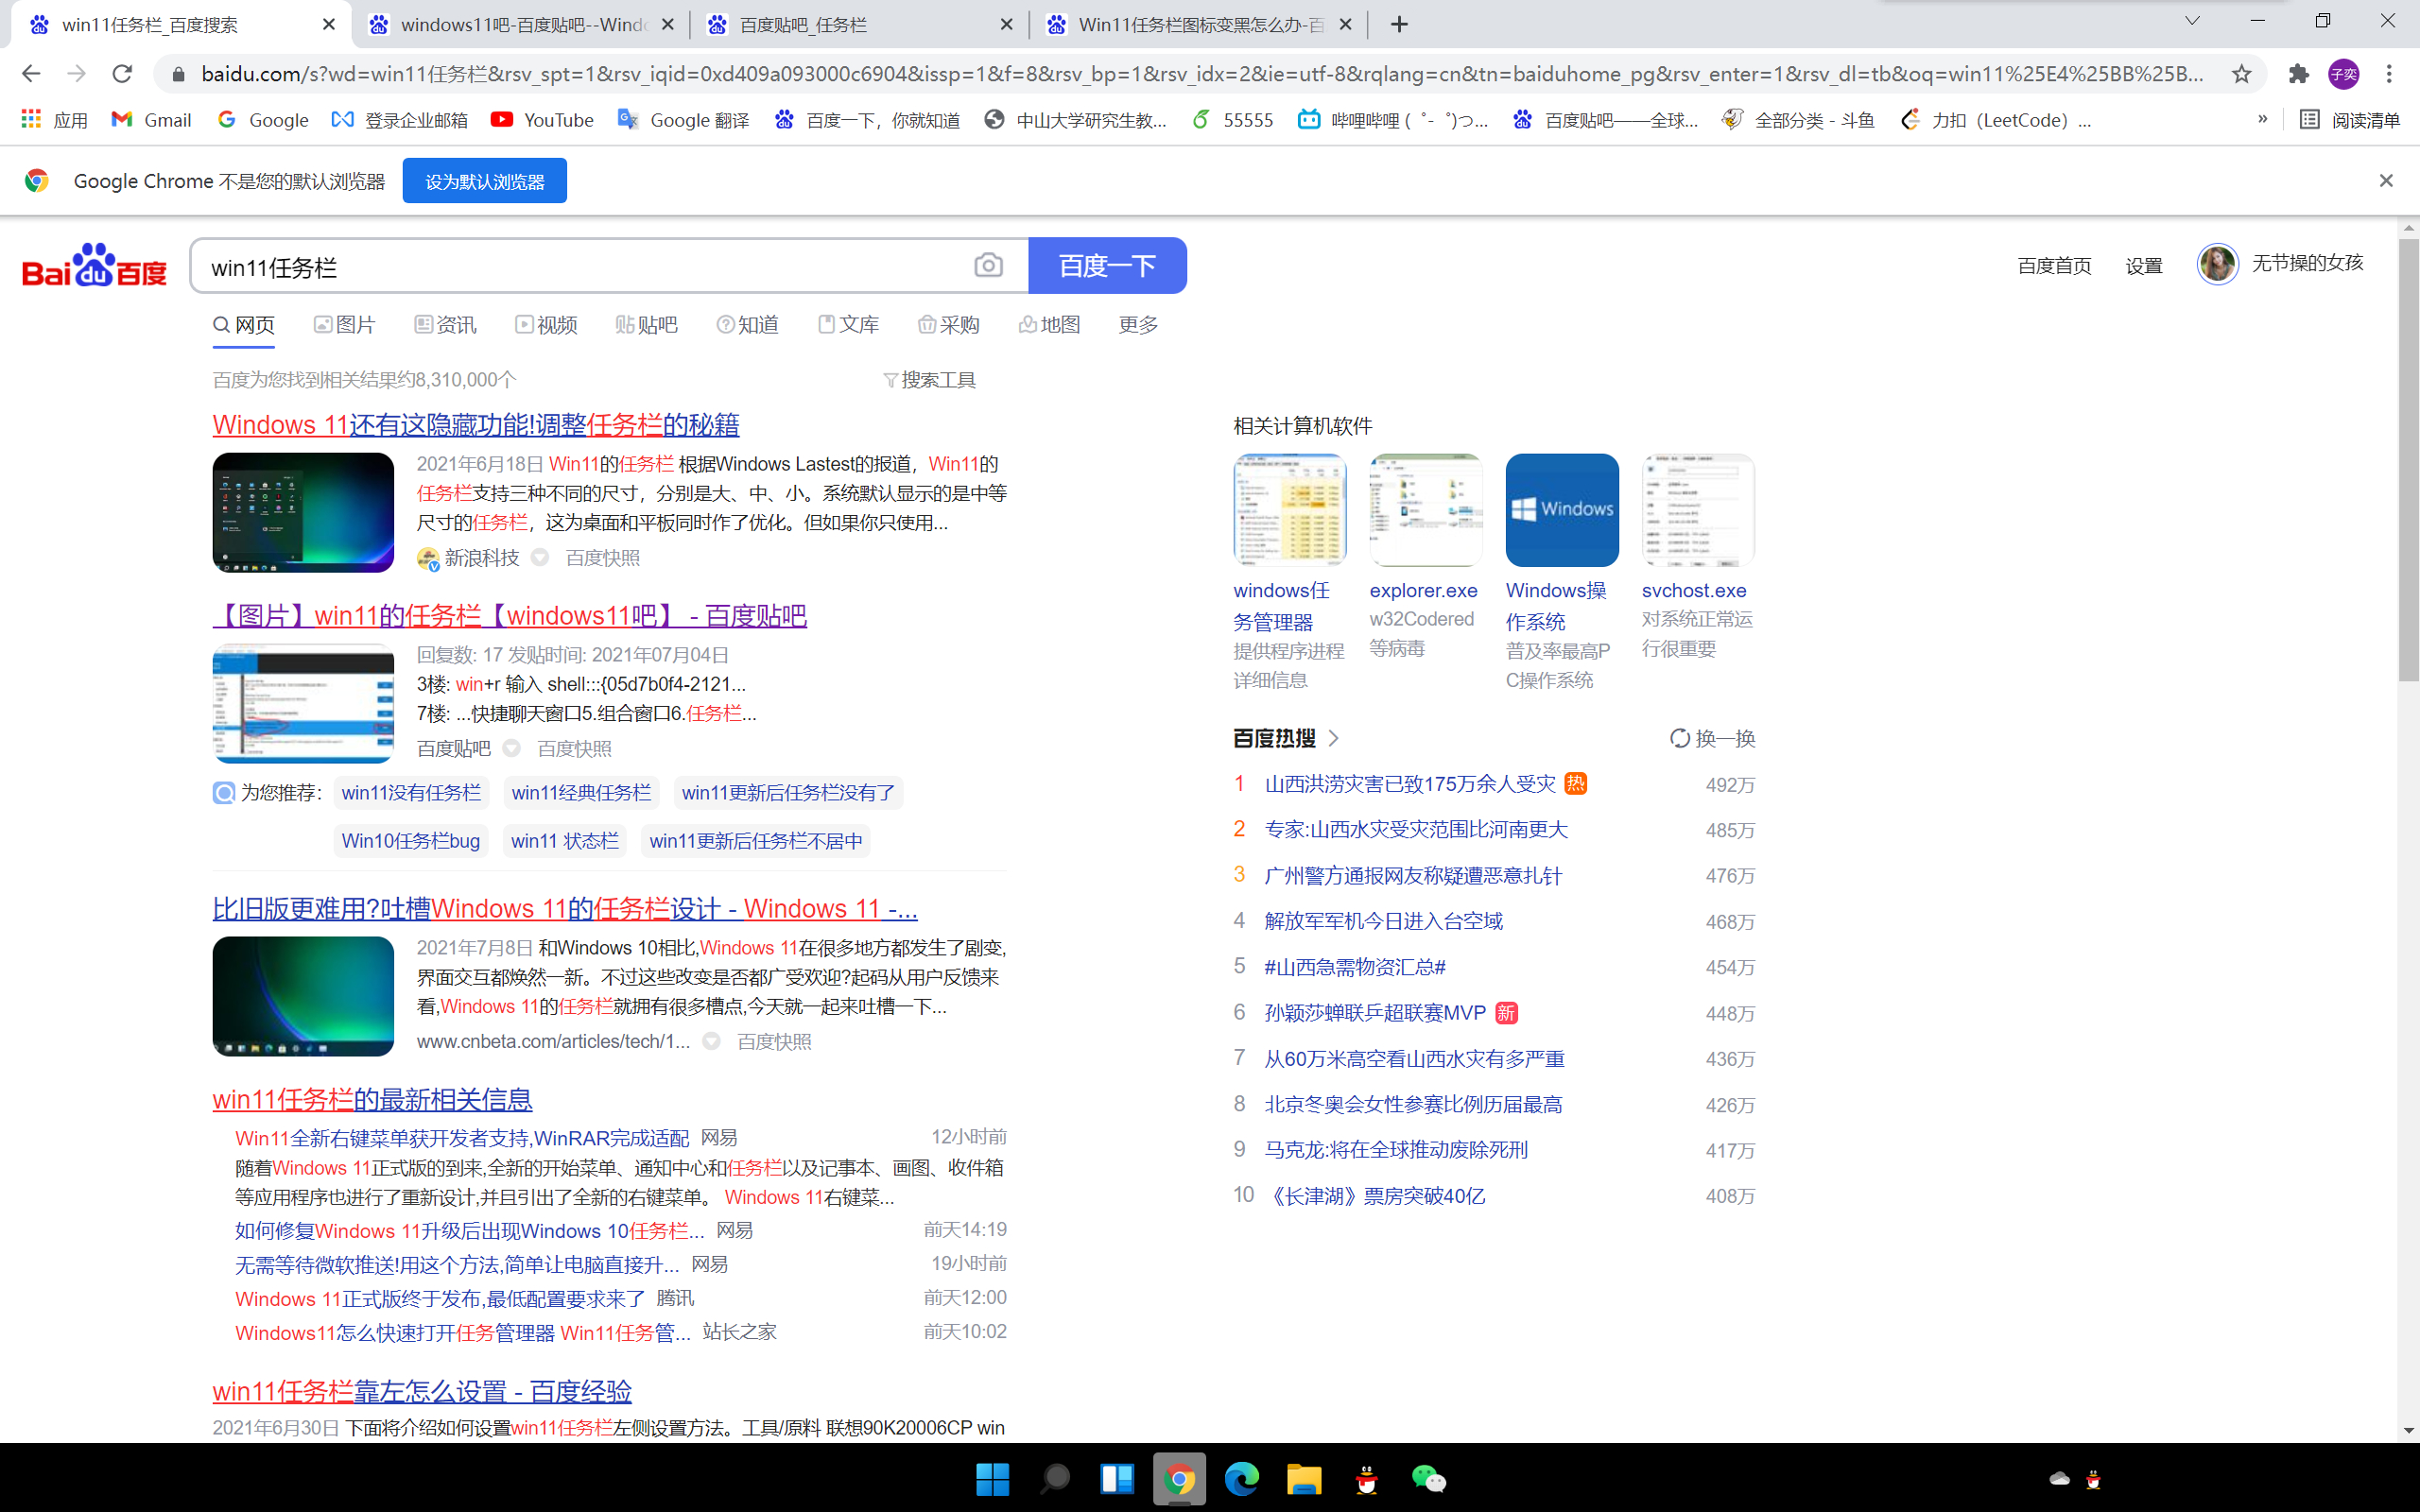Expand 百度热搜 arrow
Screen dimensions: 2420x1512
[1333, 738]
